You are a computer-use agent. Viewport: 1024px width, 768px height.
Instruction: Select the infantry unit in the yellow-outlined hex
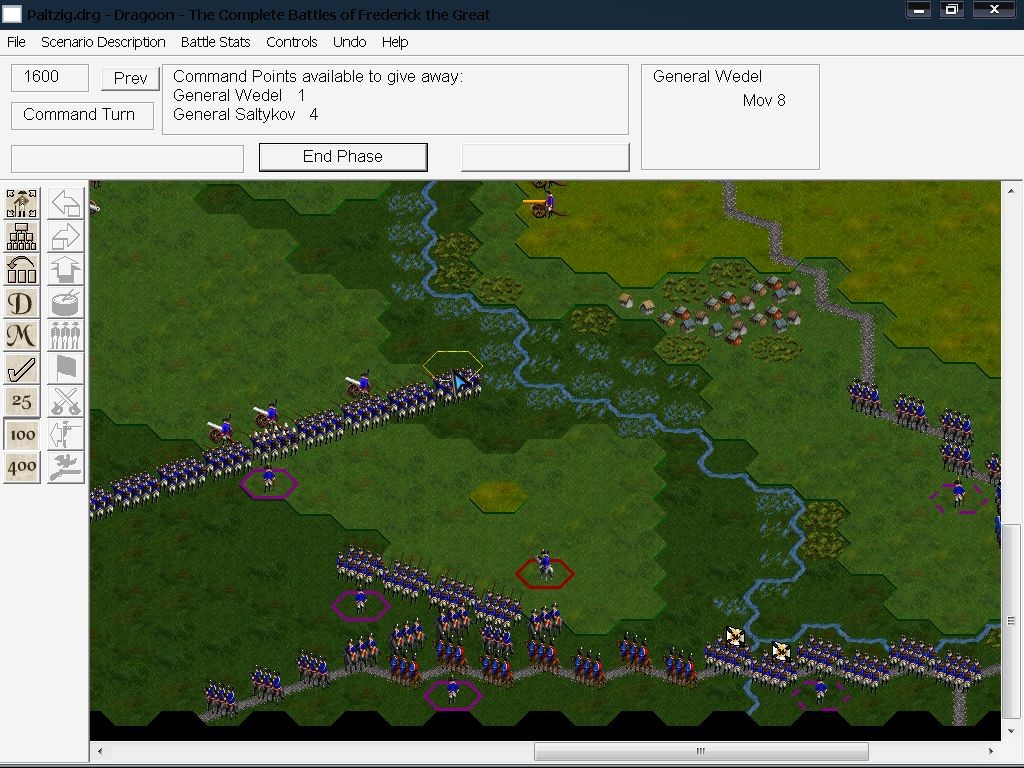[x=457, y=383]
